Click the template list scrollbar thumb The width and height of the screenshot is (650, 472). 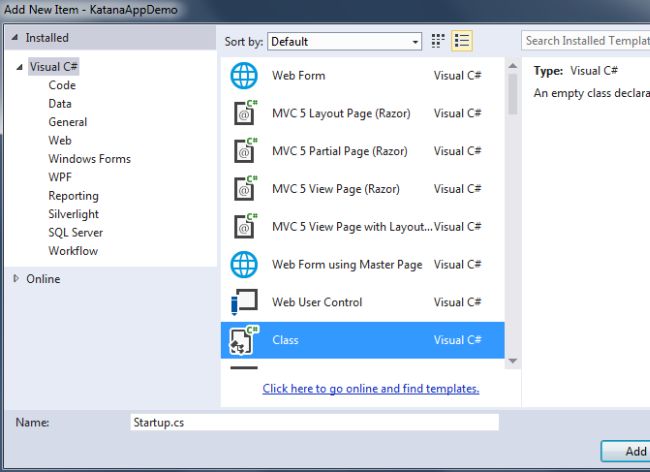point(513,94)
